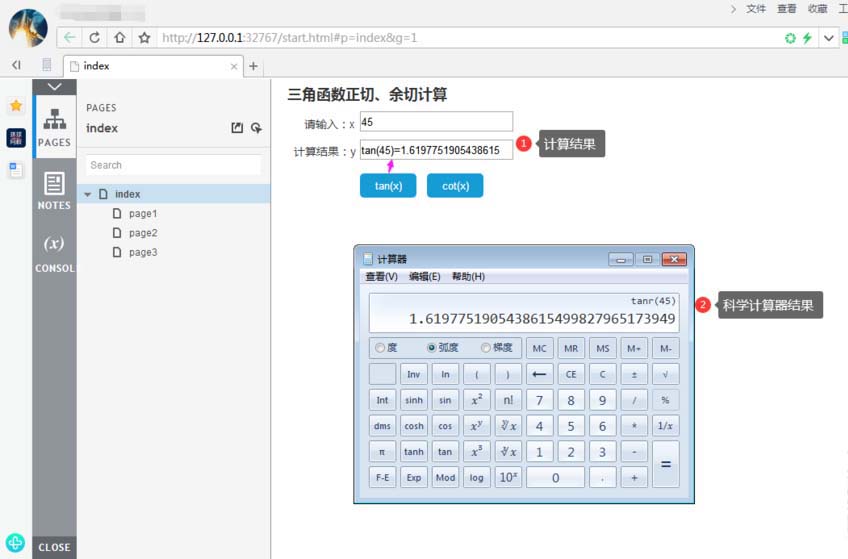This screenshot has height=559, width=848.
Task: Click the green recycle icon in address bar
Action: point(790,38)
